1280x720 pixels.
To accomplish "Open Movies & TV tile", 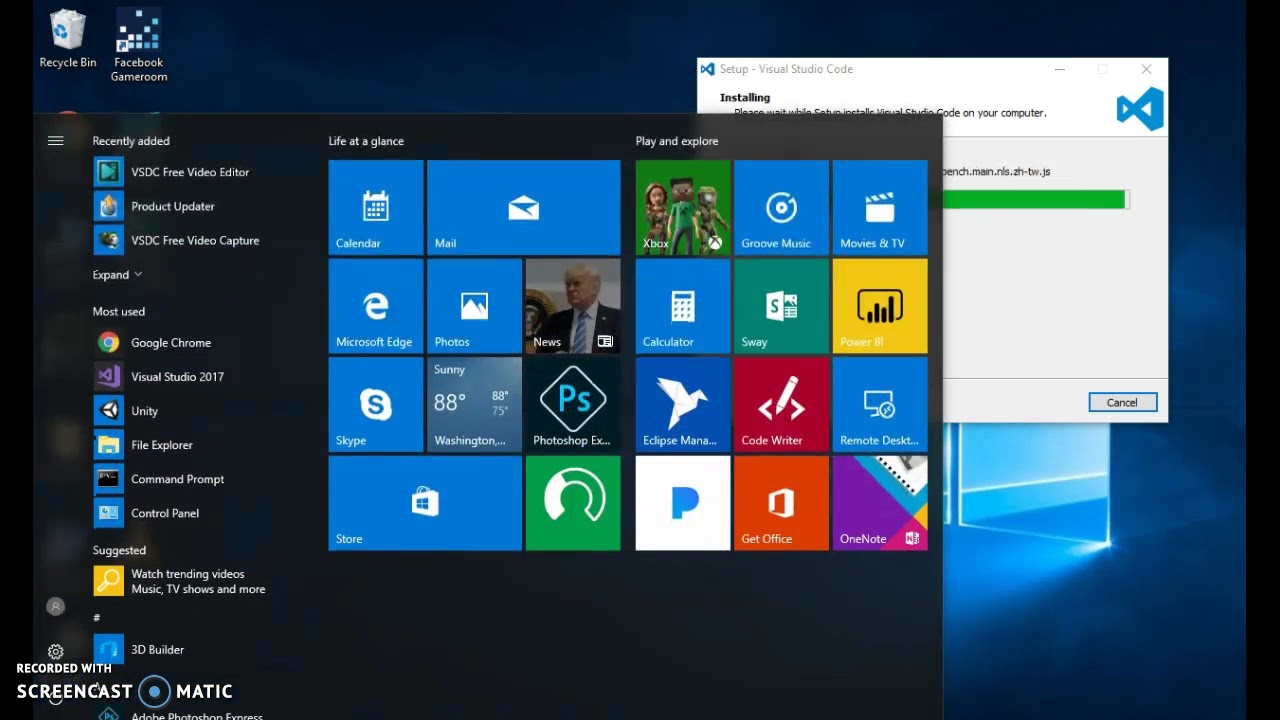I will [x=880, y=207].
